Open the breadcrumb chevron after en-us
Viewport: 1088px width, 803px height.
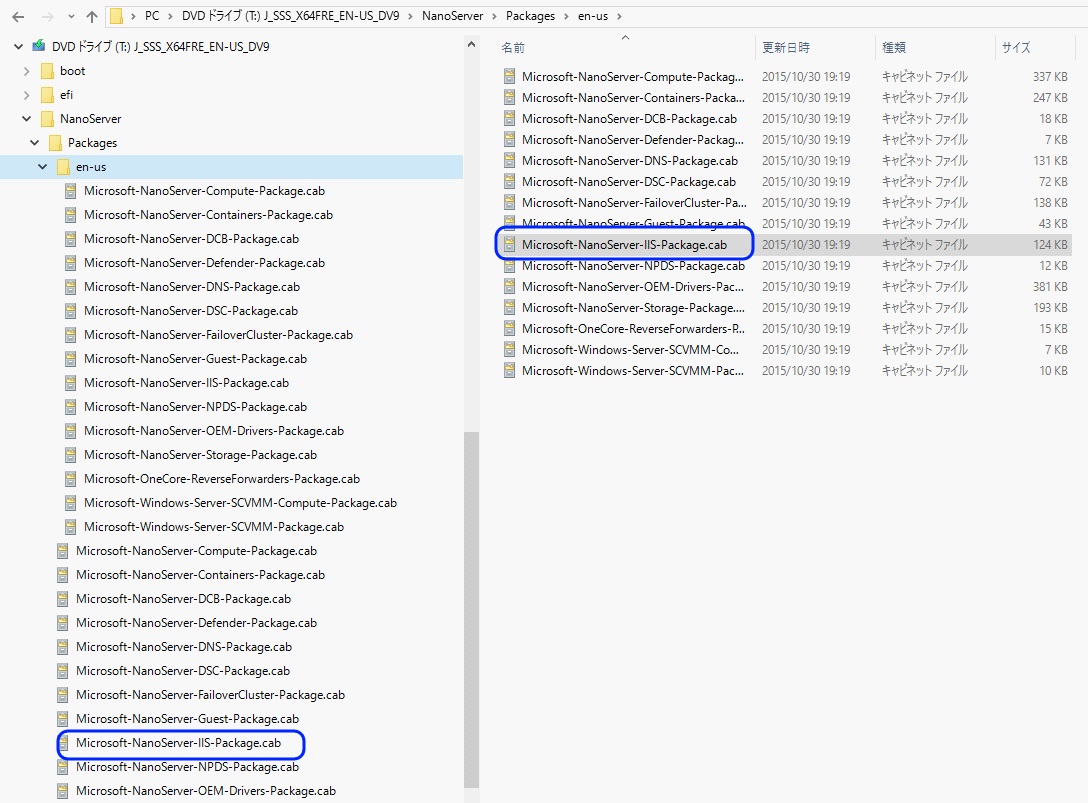pos(619,16)
